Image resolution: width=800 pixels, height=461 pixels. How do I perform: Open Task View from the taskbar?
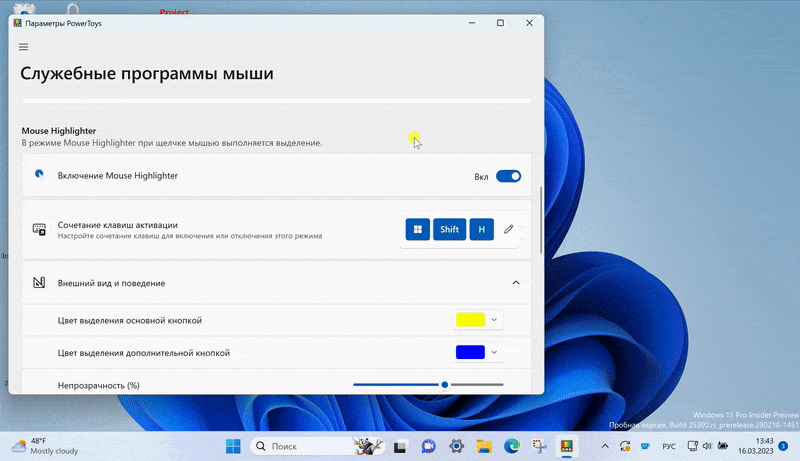click(x=400, y=446)
